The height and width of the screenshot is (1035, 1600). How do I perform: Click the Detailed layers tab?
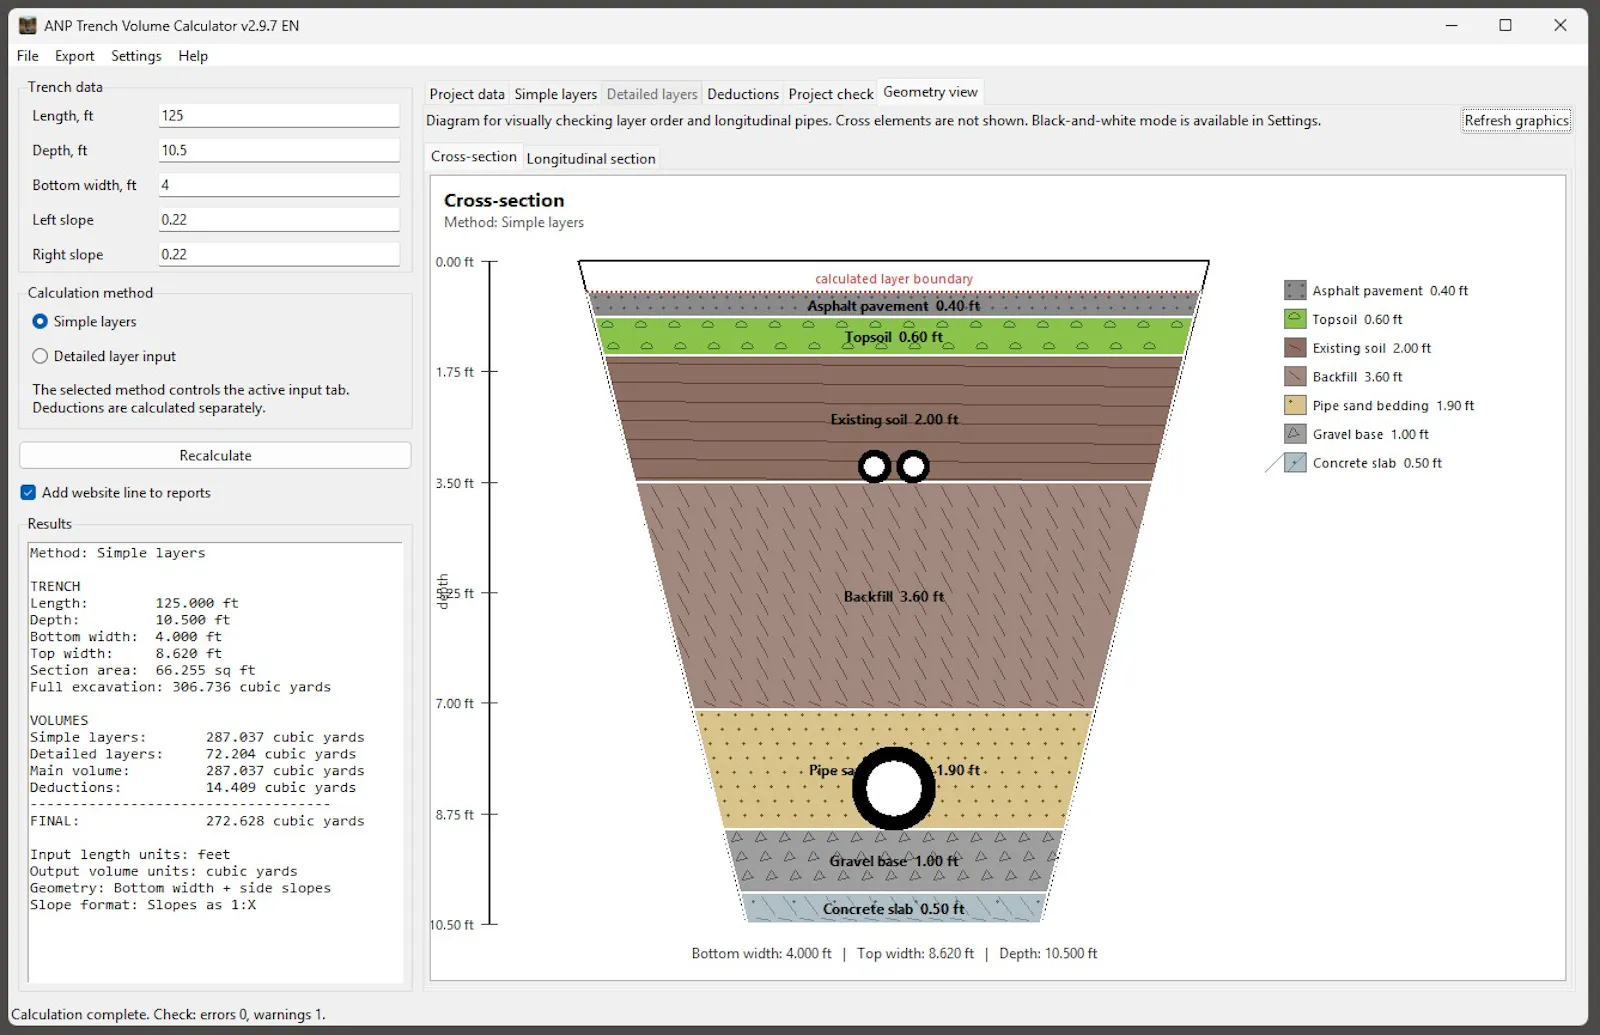[x=652, y=94]
